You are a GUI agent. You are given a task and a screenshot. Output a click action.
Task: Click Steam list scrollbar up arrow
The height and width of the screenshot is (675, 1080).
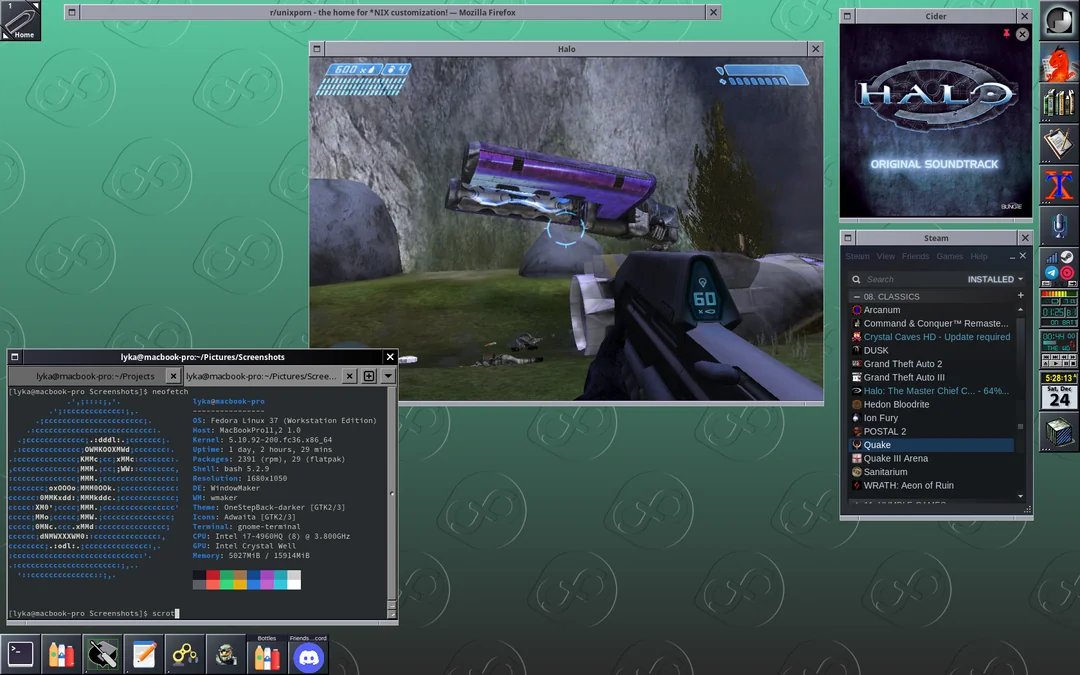[1020, 309]
